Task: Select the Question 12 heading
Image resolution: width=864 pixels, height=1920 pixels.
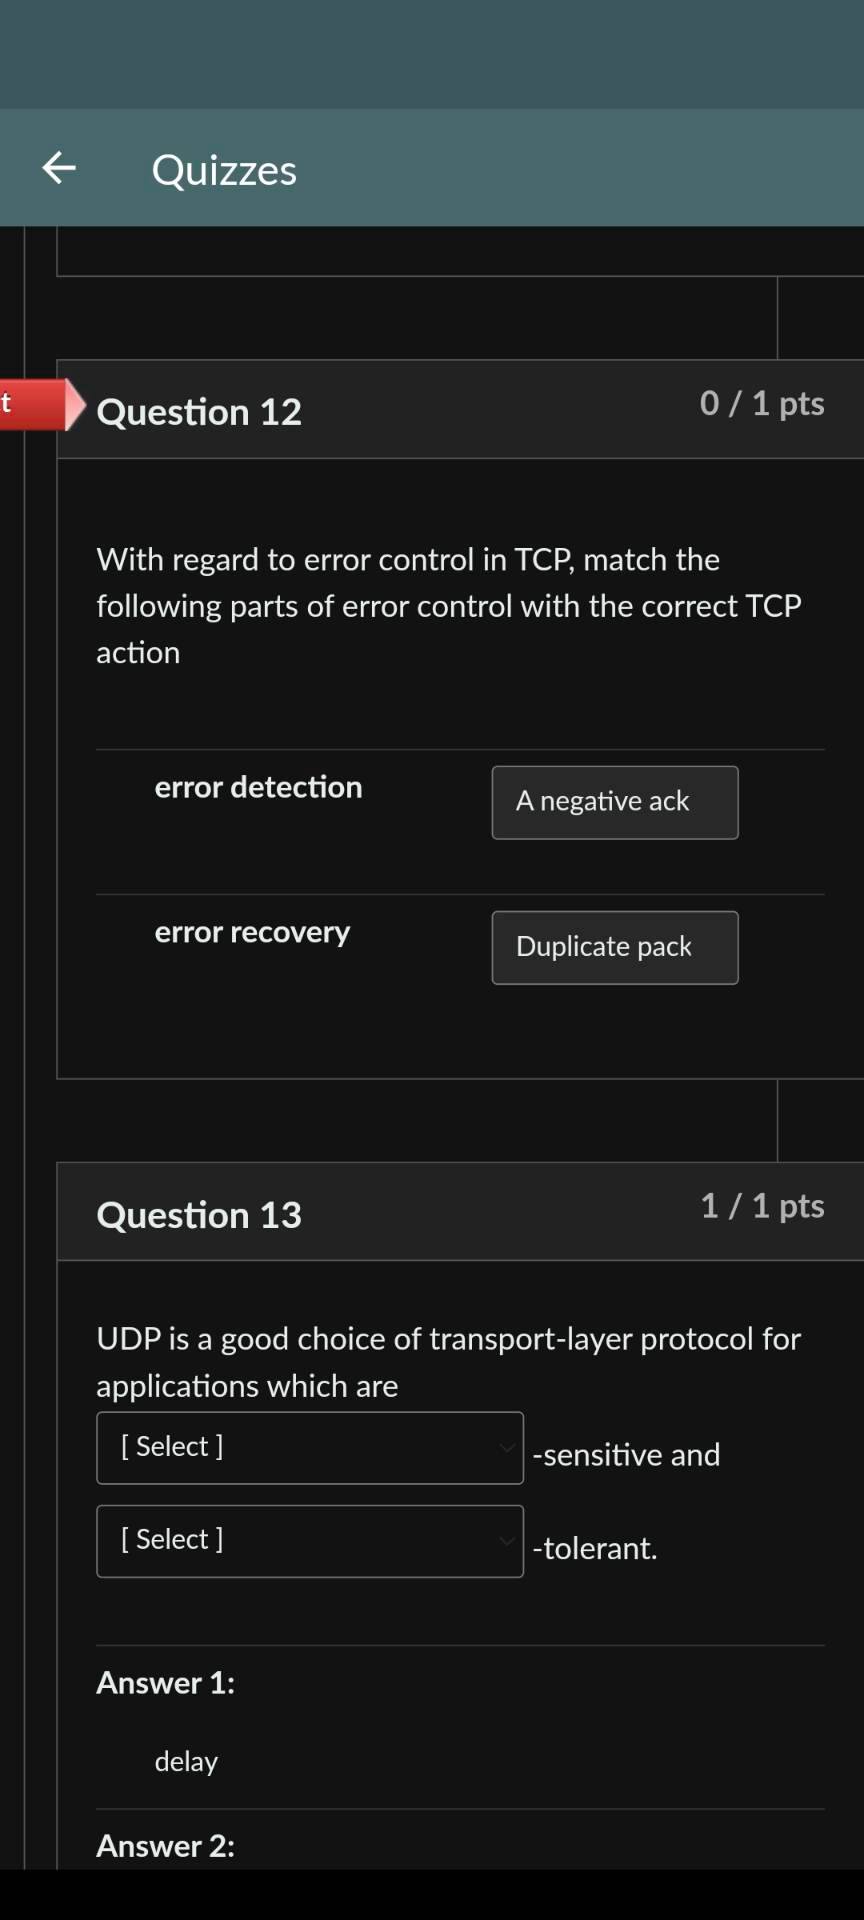Action: point(198,411)
